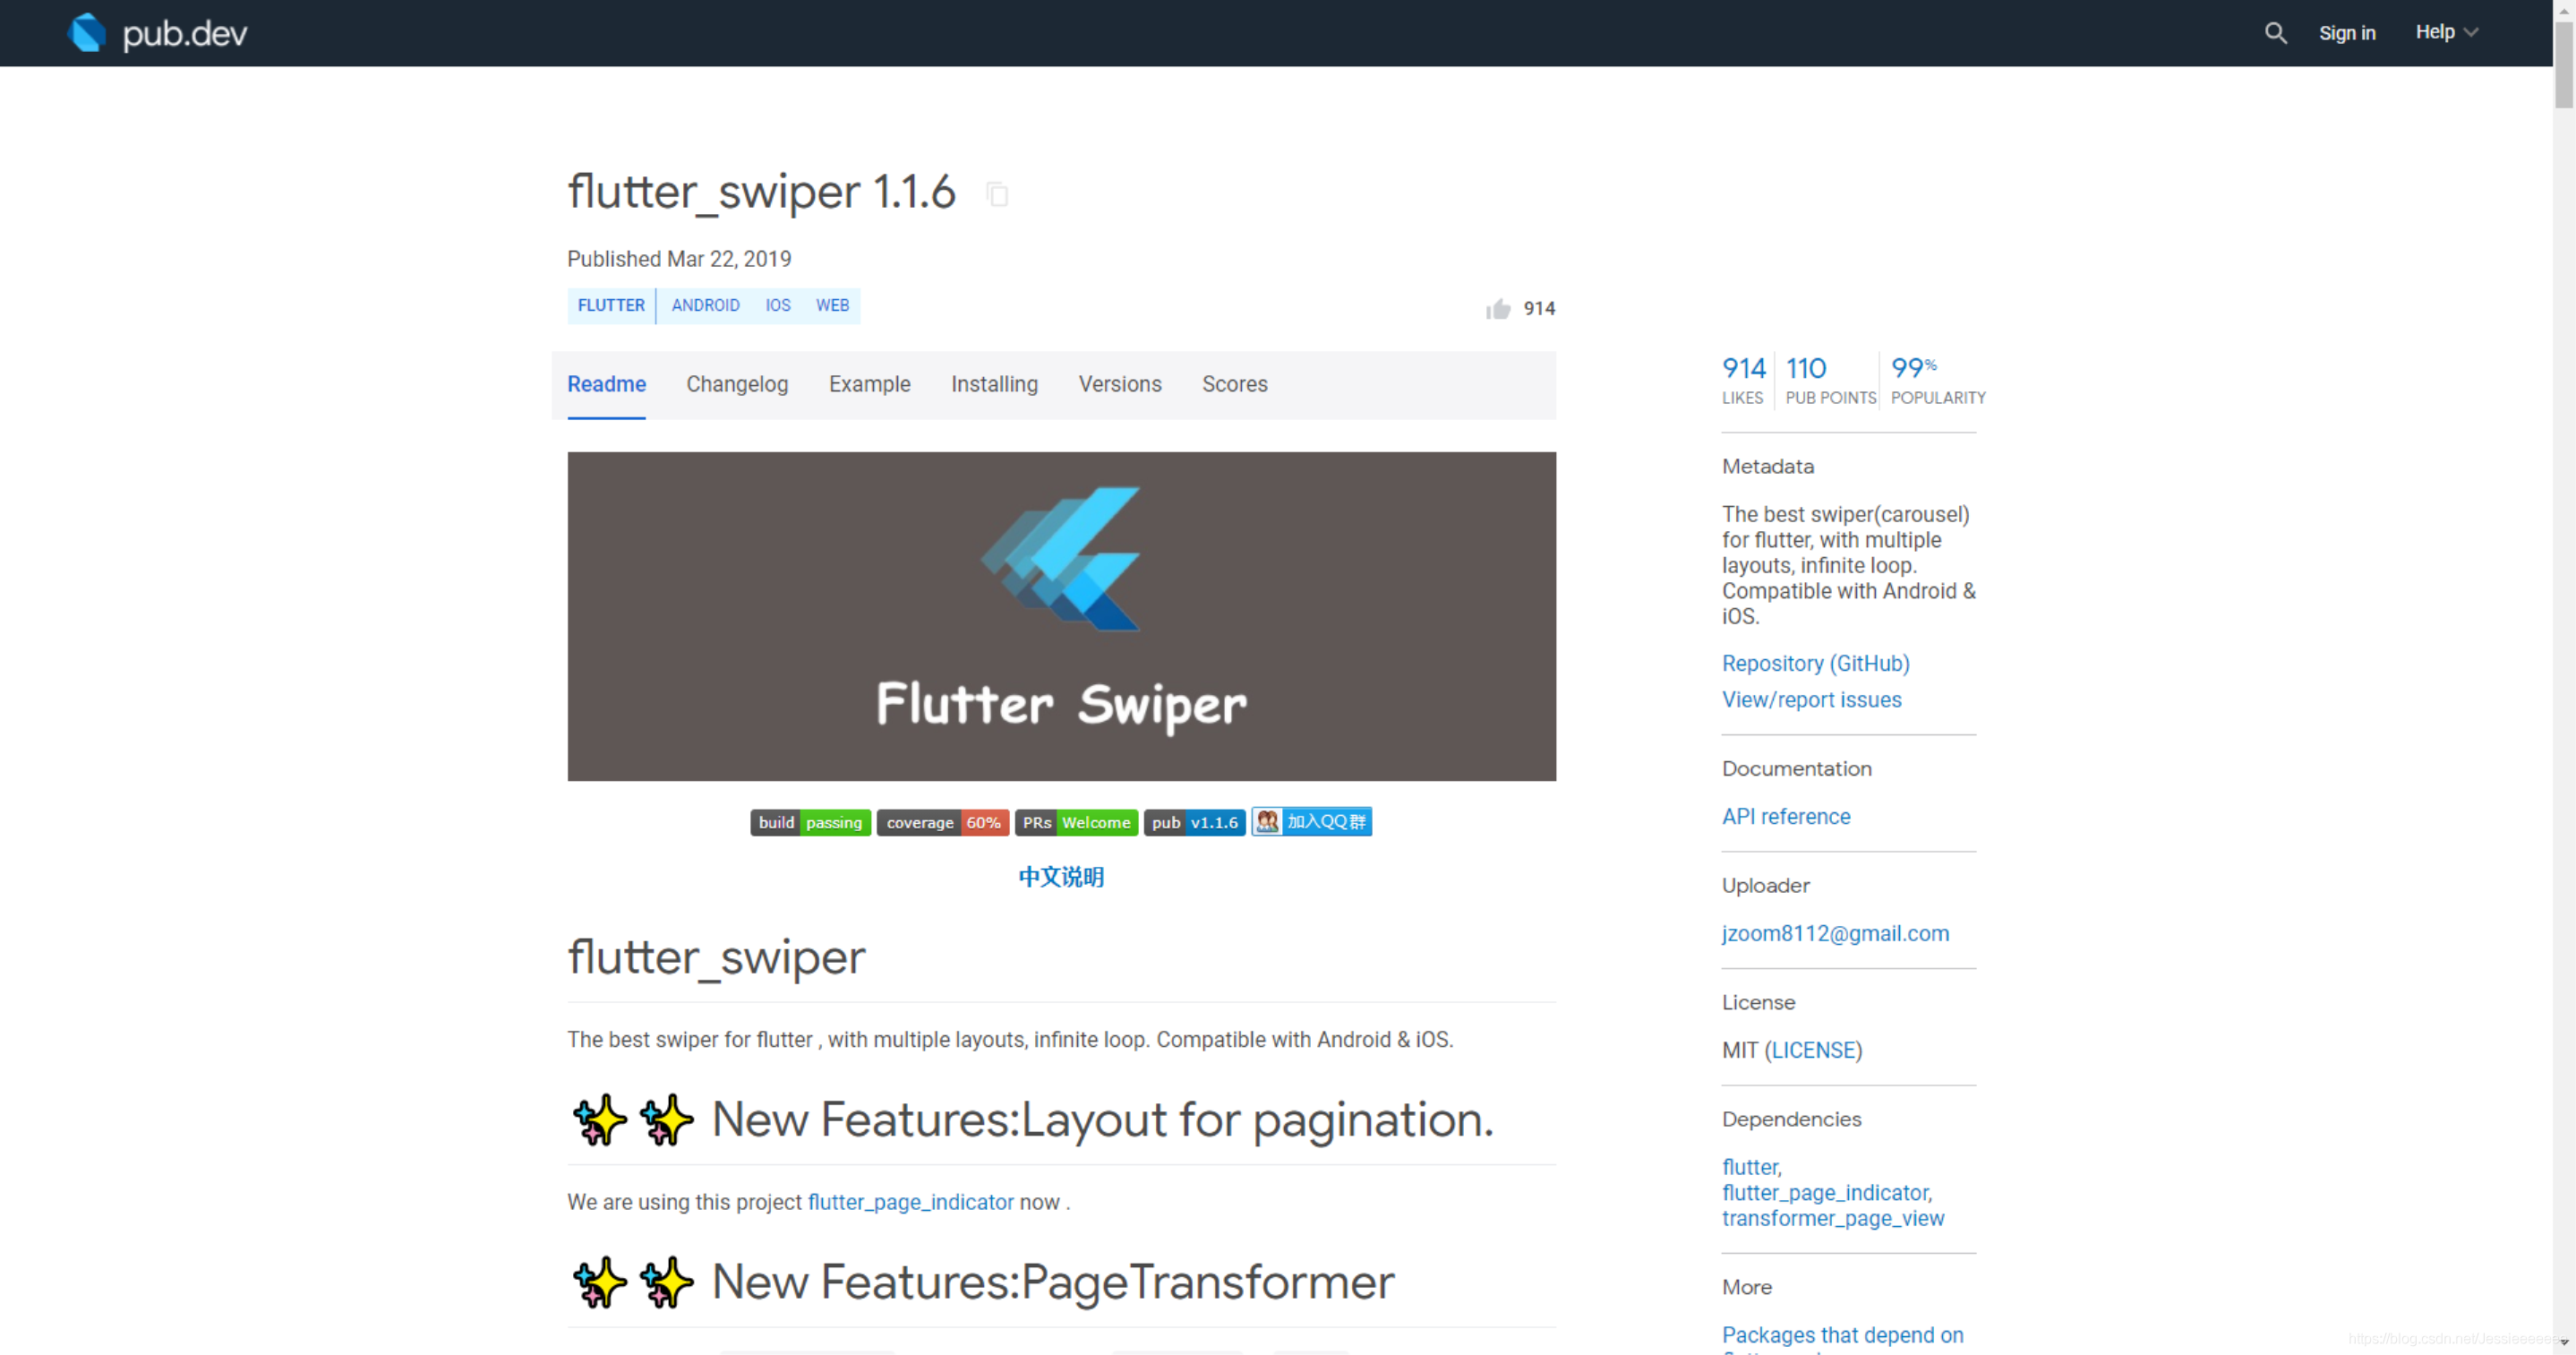Click the pub.dev Dart logo icon
The height and width of the screenshot is (1355, 2576).
87,33
